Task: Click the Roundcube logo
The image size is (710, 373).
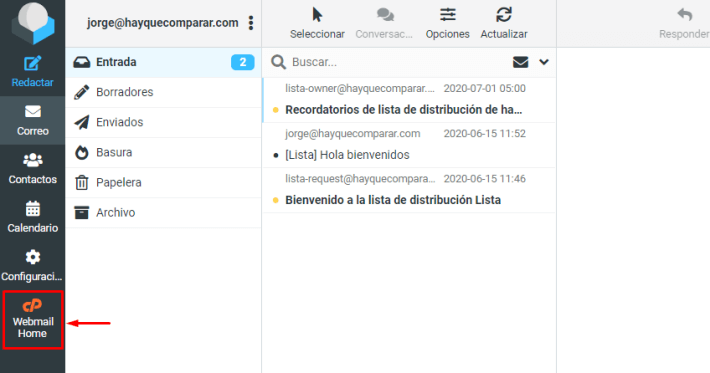Action: coord(33,23)
